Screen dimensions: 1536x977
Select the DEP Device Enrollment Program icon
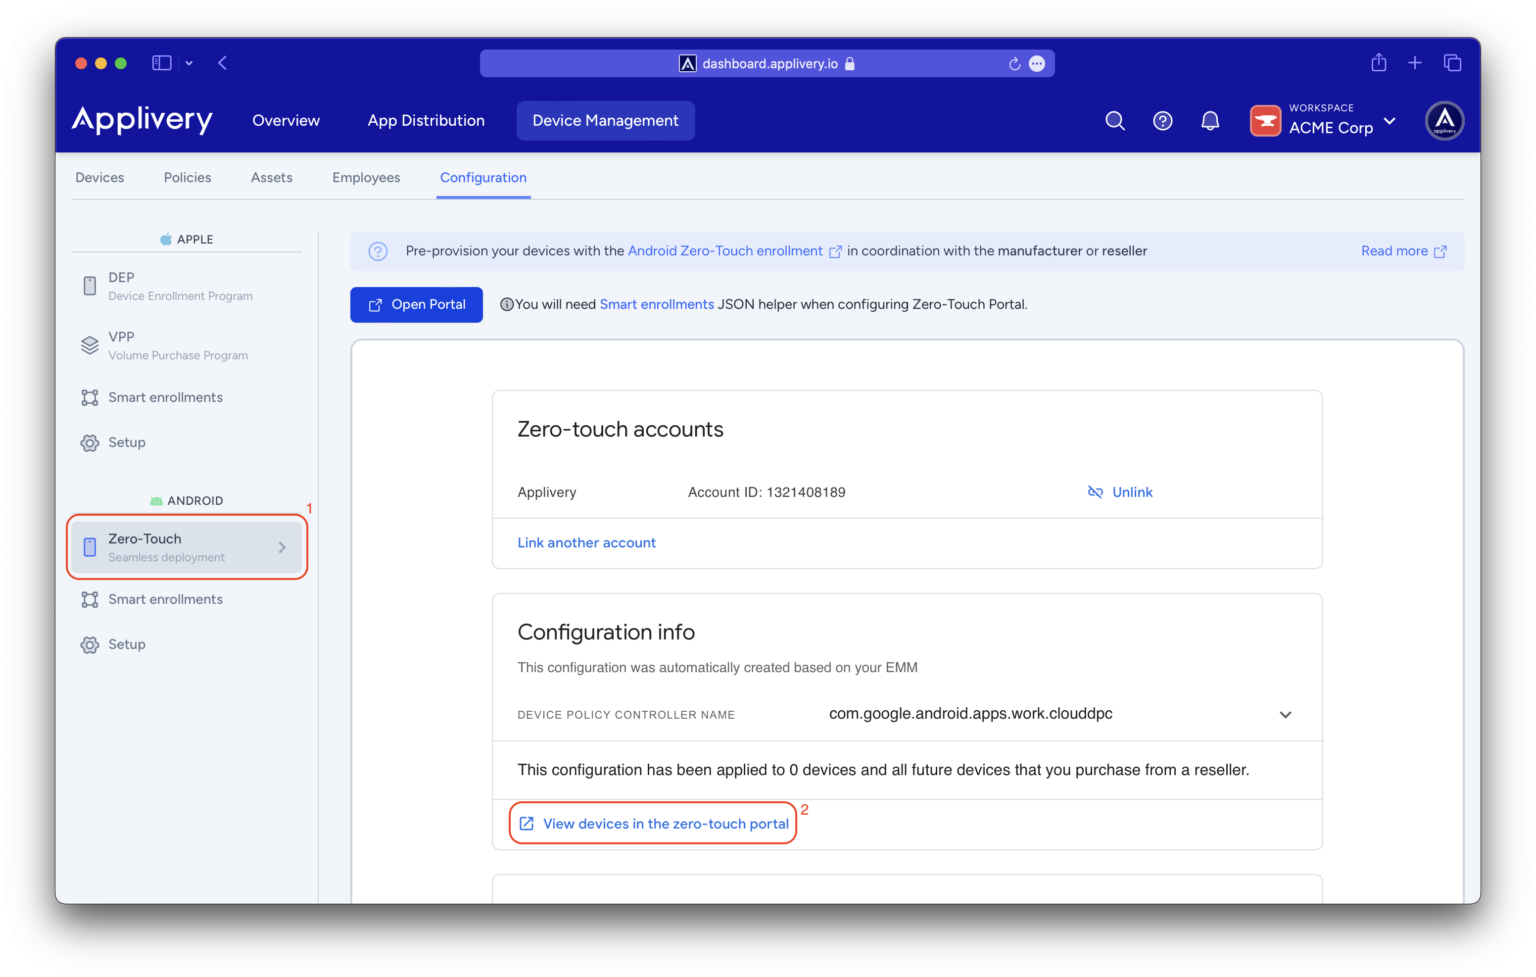(88, 285)
